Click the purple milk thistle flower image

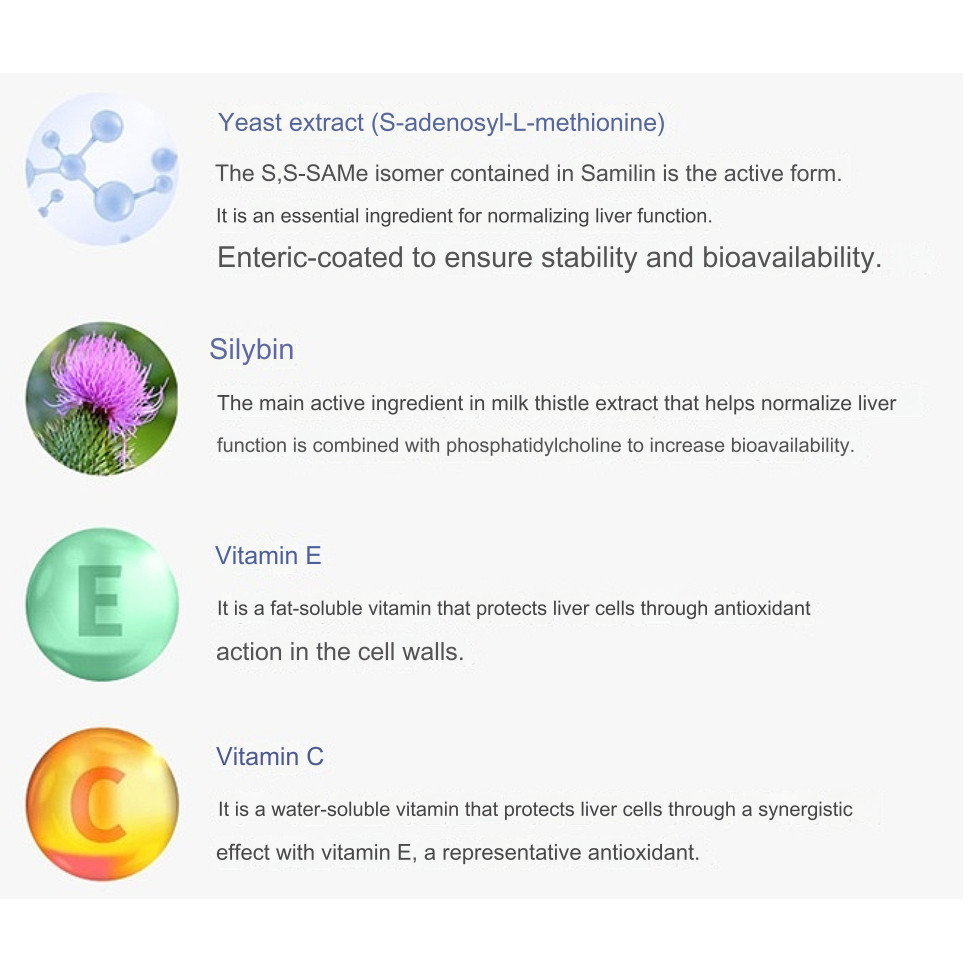coord(102,399)
